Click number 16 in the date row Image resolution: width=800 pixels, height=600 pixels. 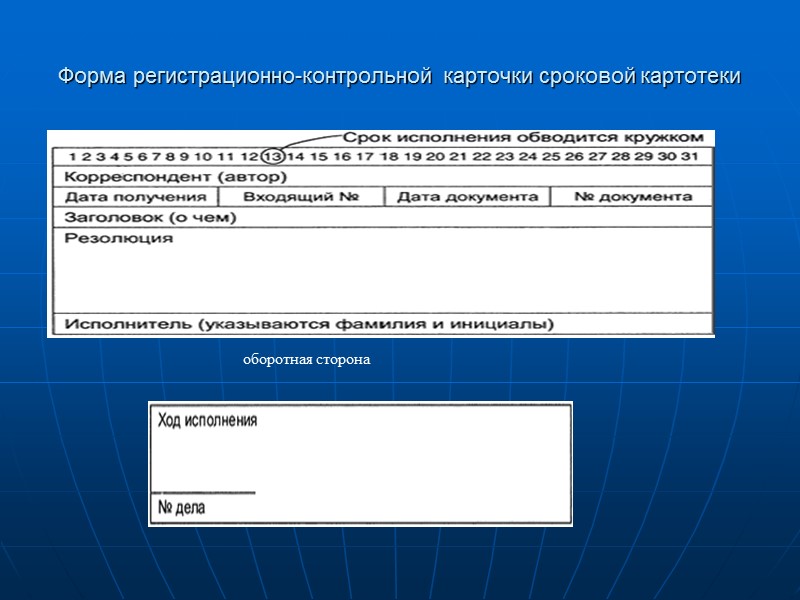342,156
